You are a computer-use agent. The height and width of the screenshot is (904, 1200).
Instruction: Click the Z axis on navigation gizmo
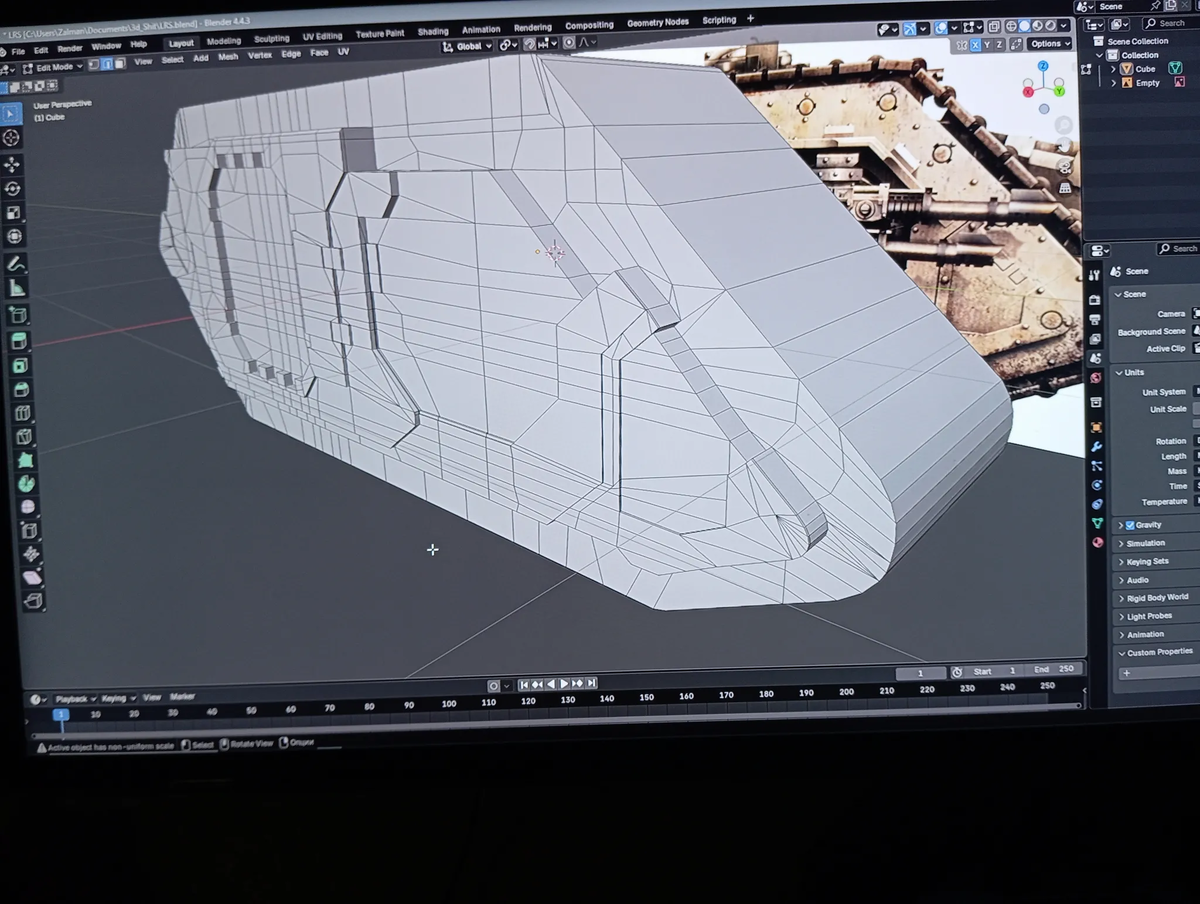1043,66
